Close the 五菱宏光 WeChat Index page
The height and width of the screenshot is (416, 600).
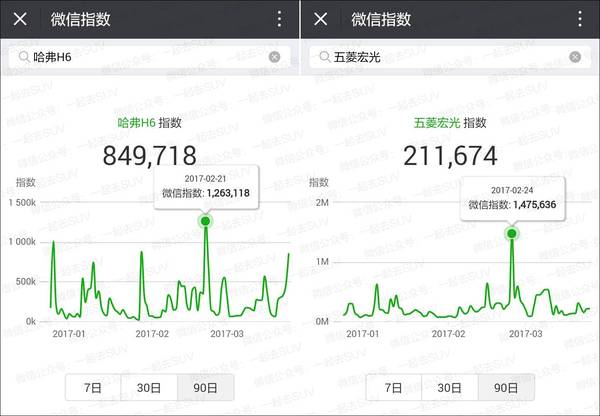321,19
